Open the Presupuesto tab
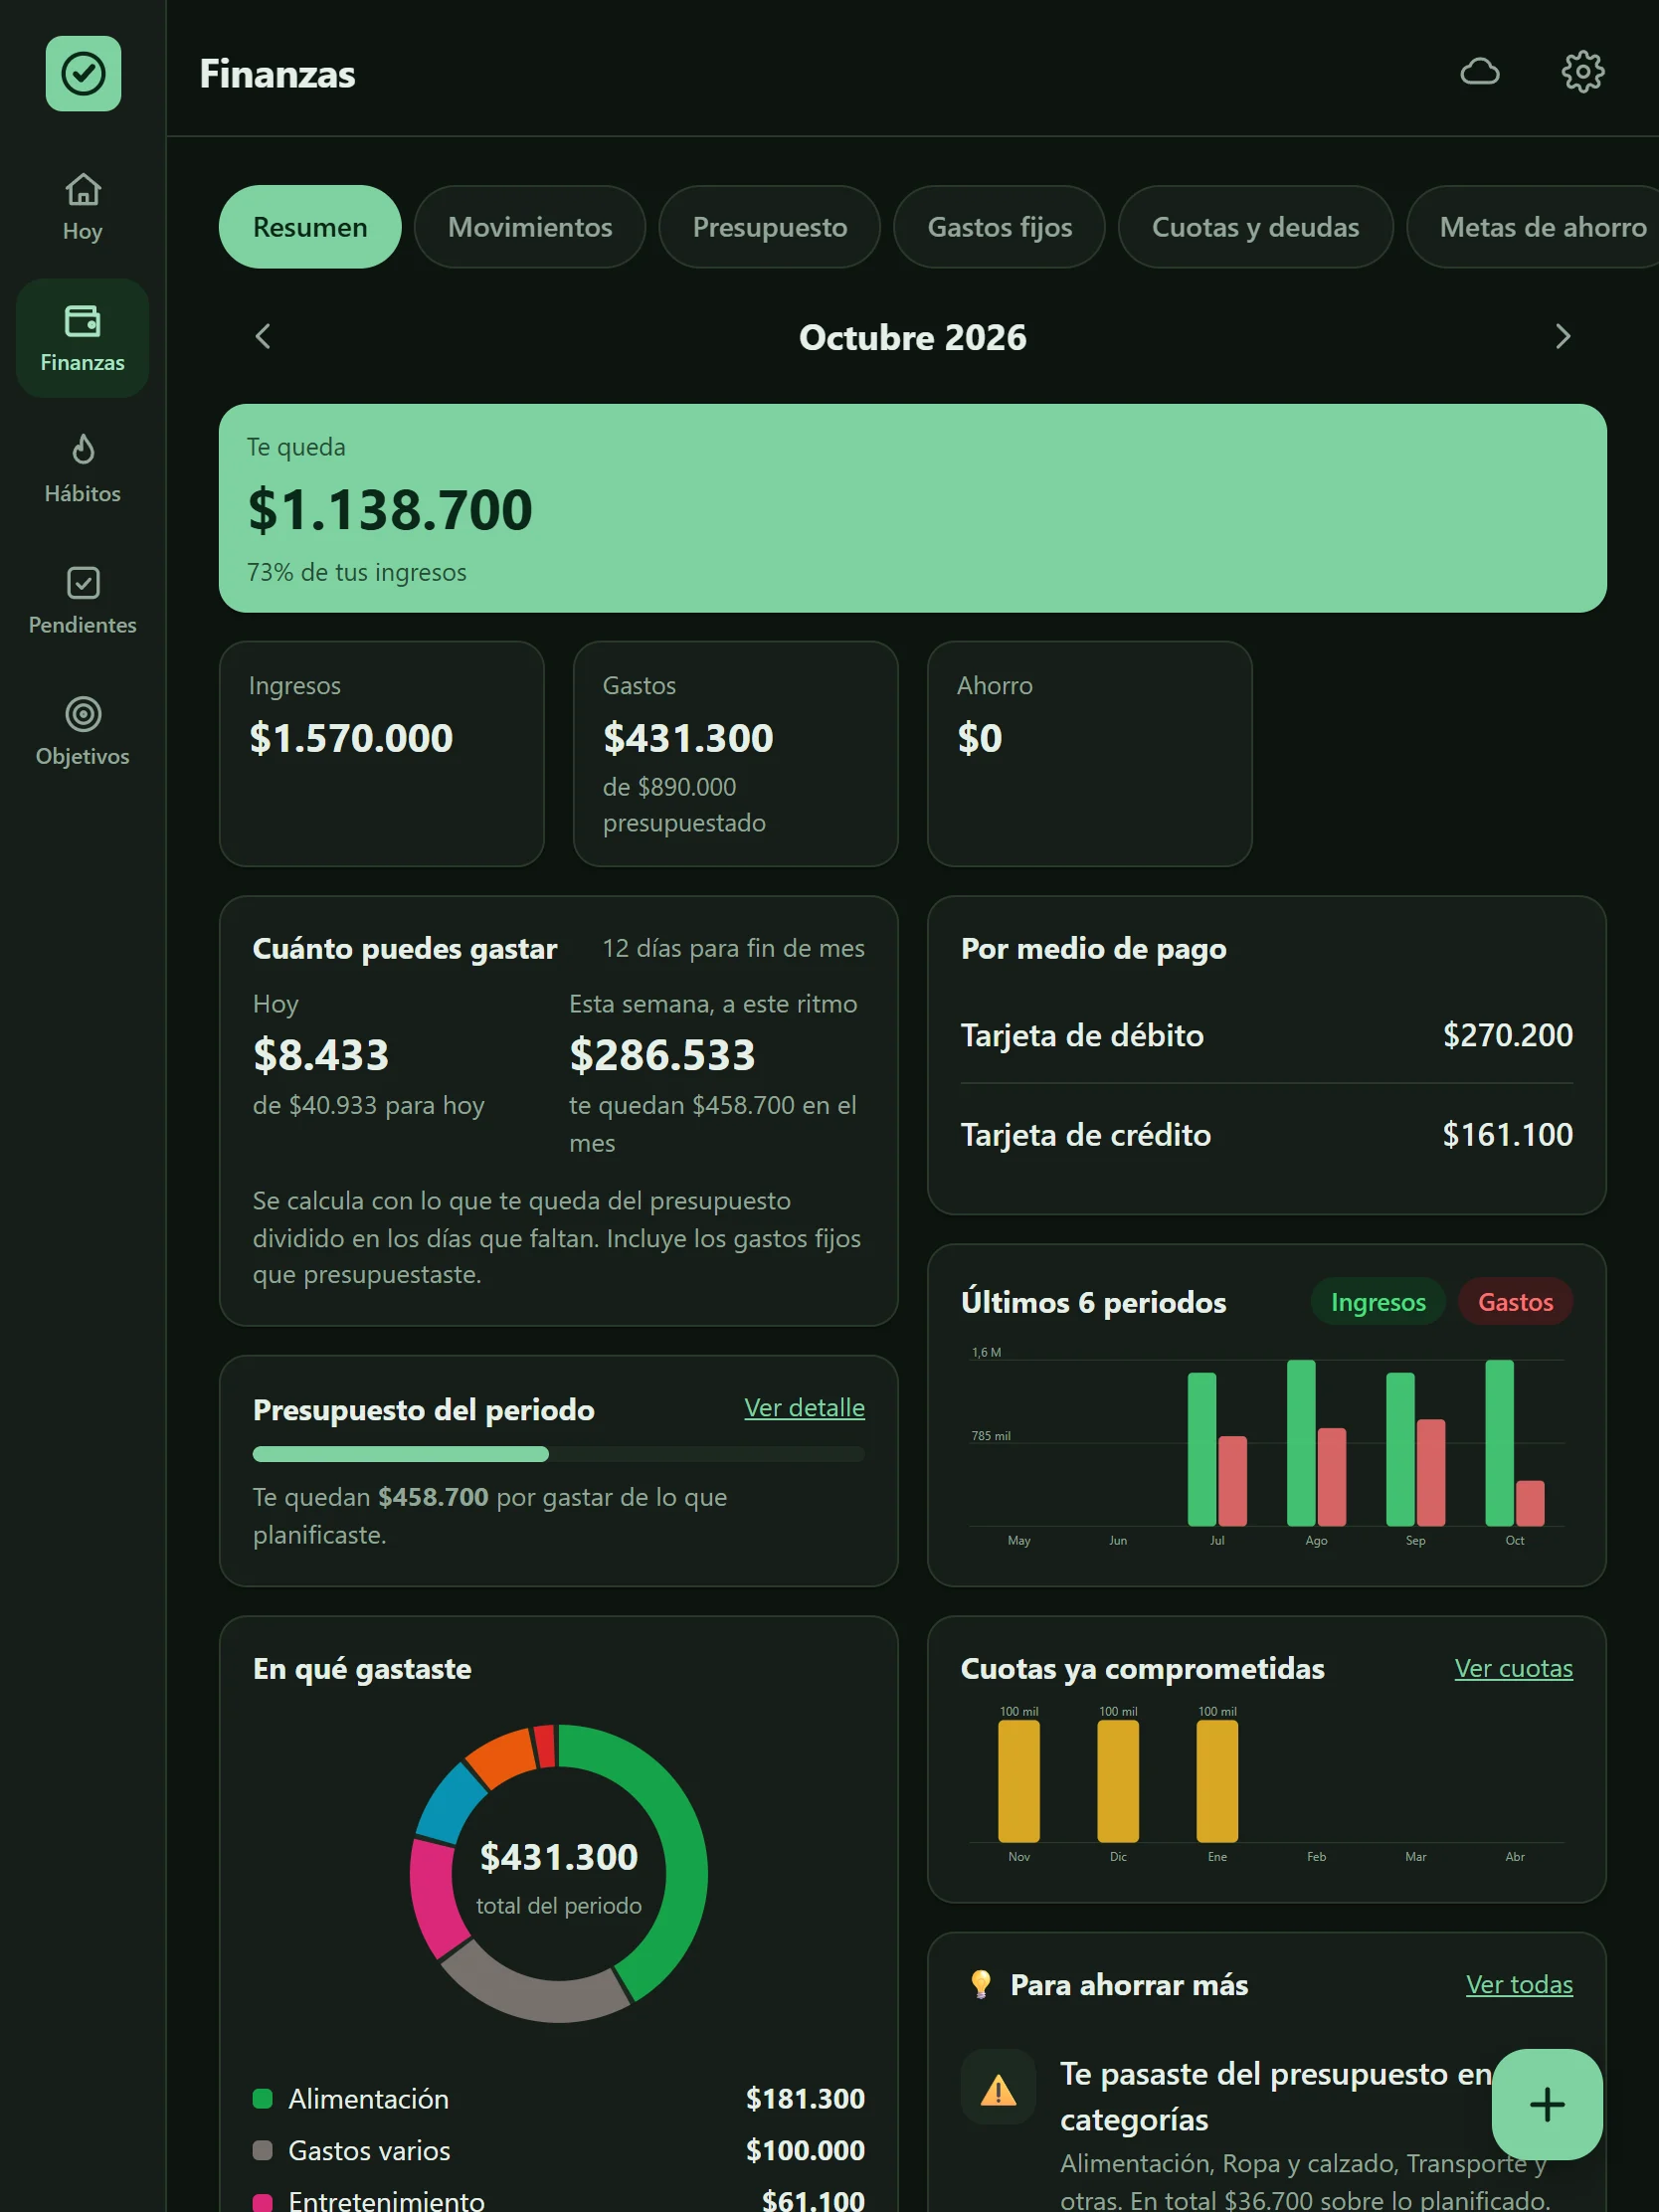1659x2212 pixels. pos(770,227)
